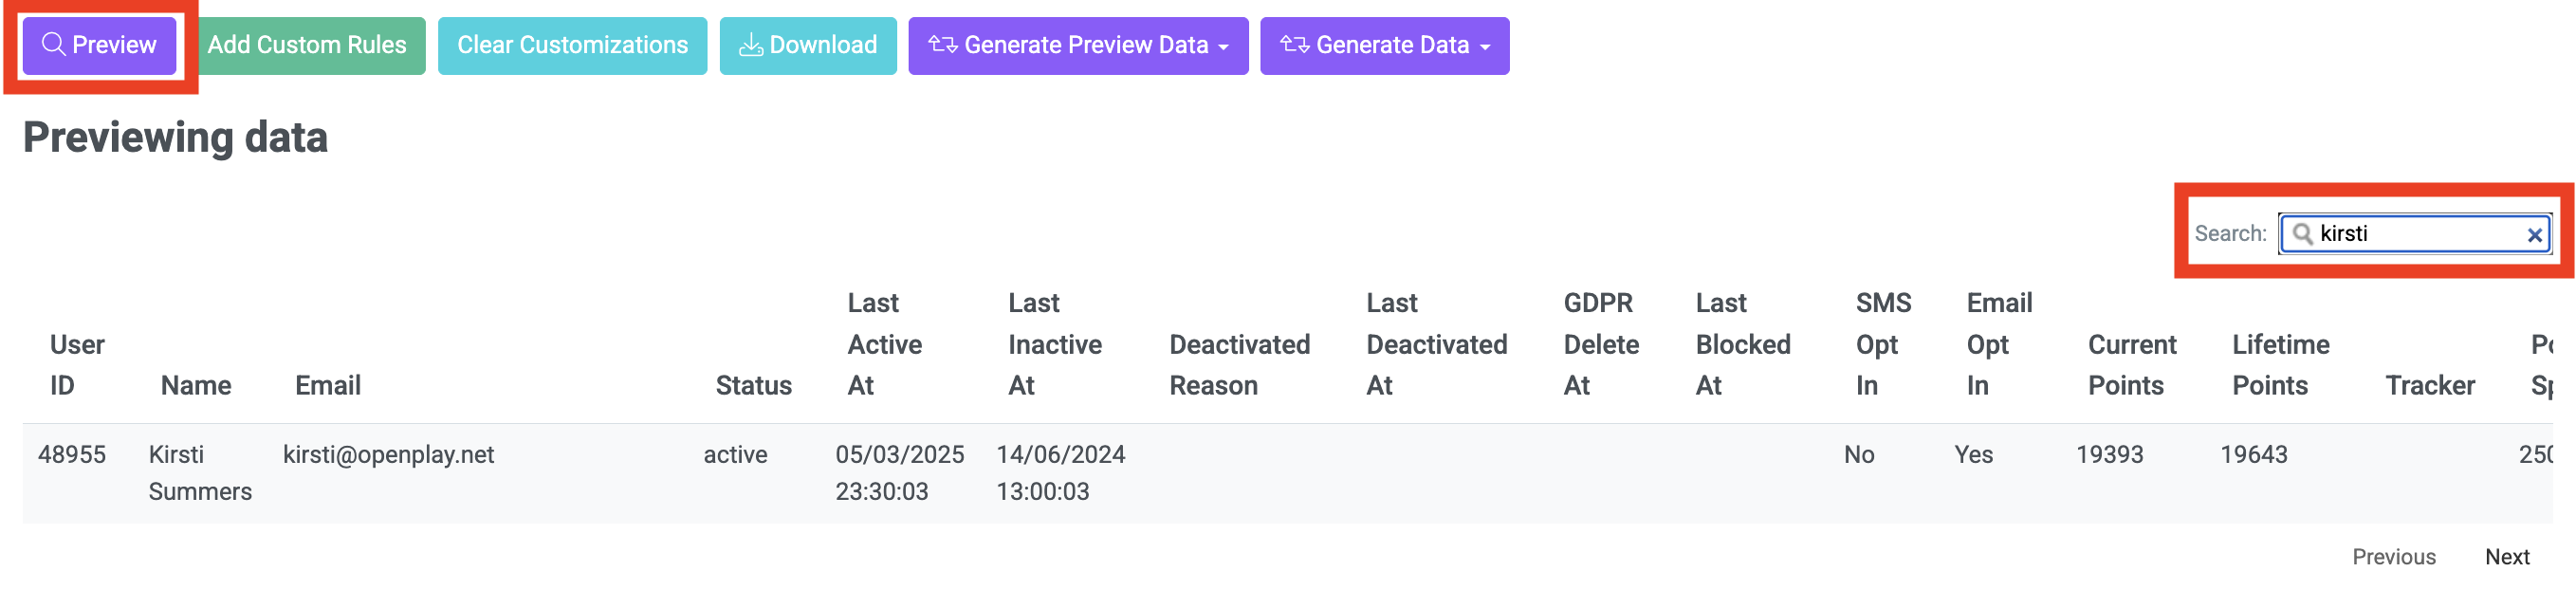Screen dimensions: 2576x590
Task: Sort by Last Inactive At column
Action: (1055, 343)
